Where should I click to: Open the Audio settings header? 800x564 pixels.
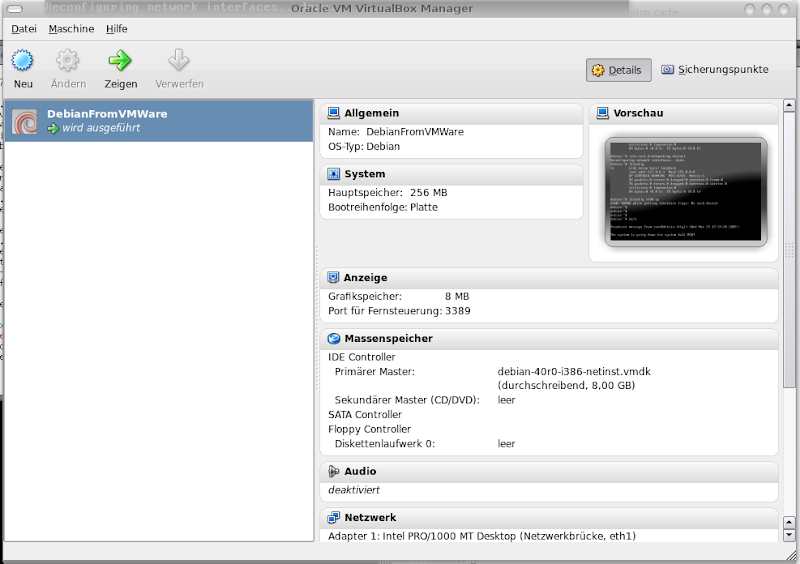(x=360, y=471)
